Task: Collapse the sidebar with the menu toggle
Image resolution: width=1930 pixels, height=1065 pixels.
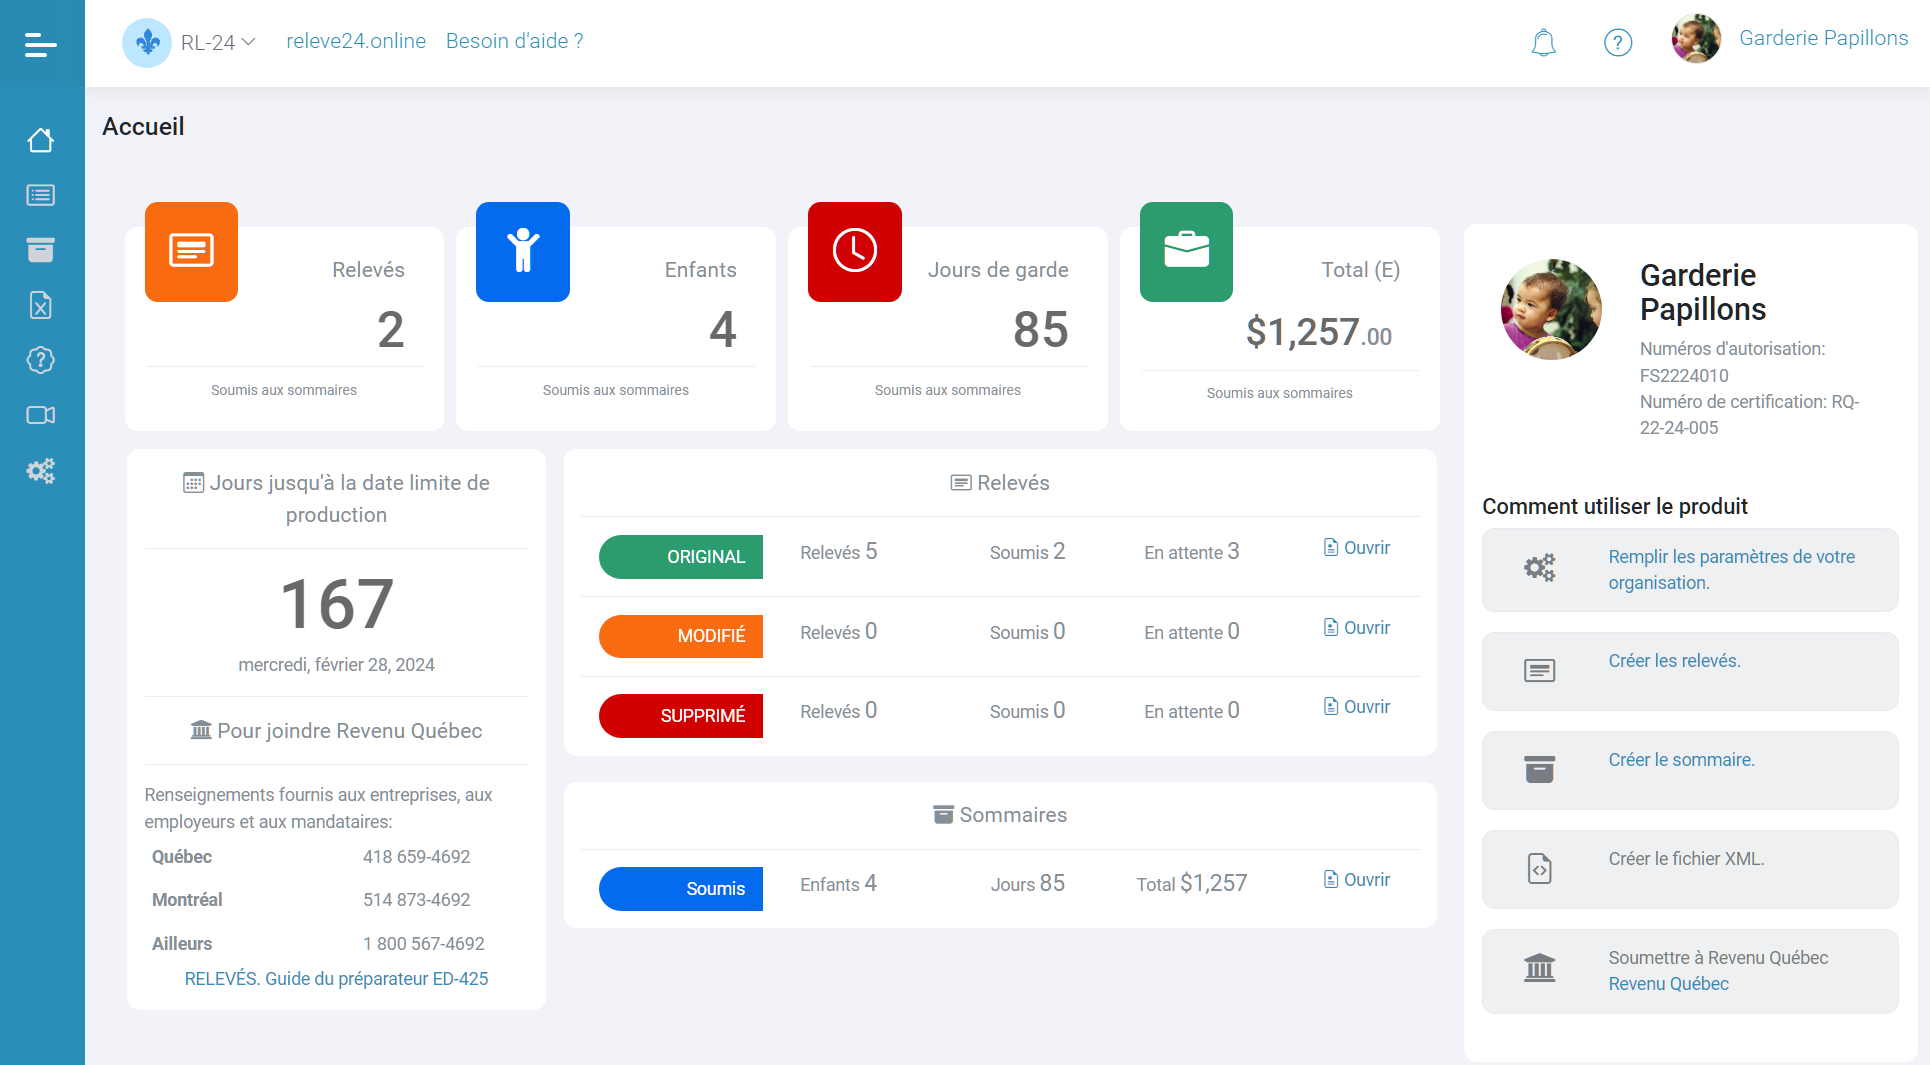Action: 41,43
